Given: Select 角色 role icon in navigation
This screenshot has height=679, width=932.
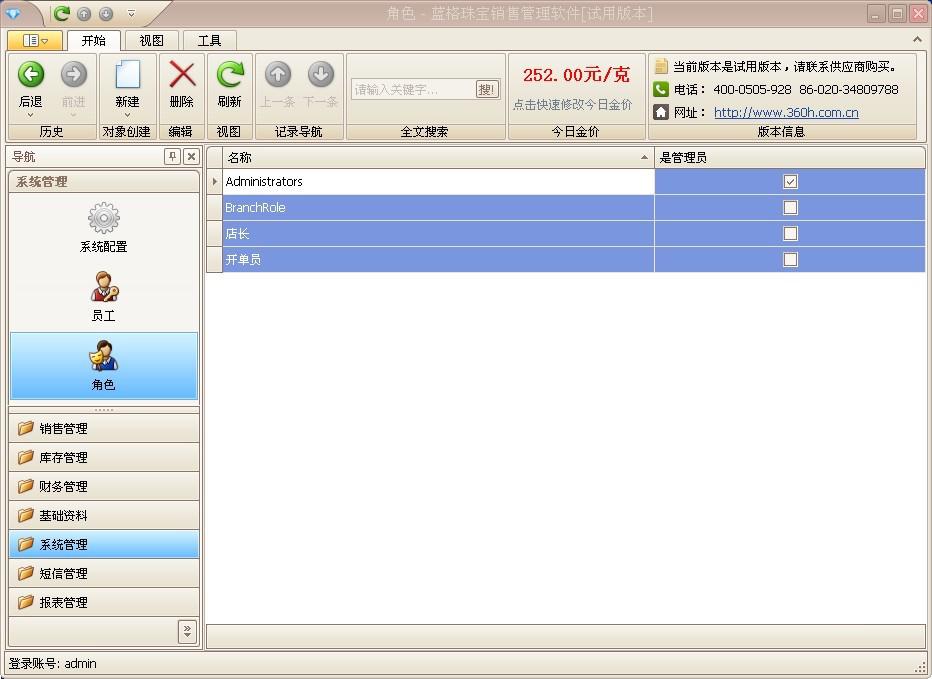Looking at the screenshot, I should [103, 356].
